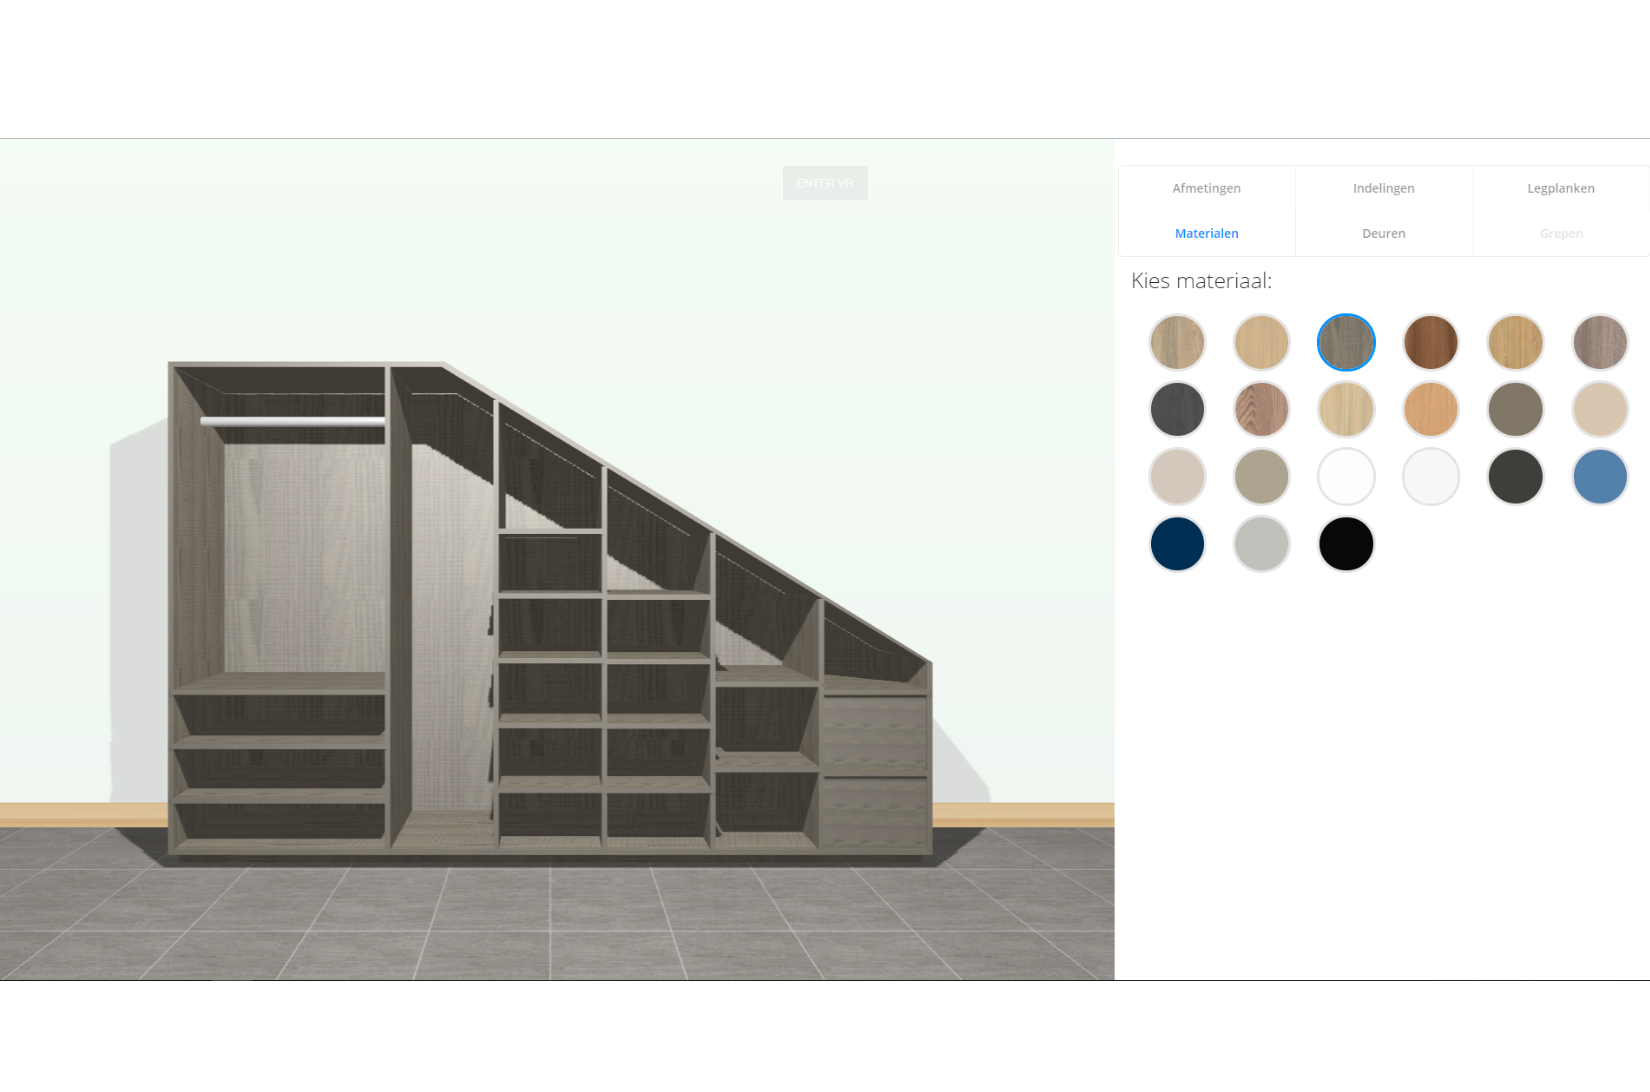Screen dimensions: 1650x1092
Task: Select the Materialen tab
Action: click(1206, 233)
